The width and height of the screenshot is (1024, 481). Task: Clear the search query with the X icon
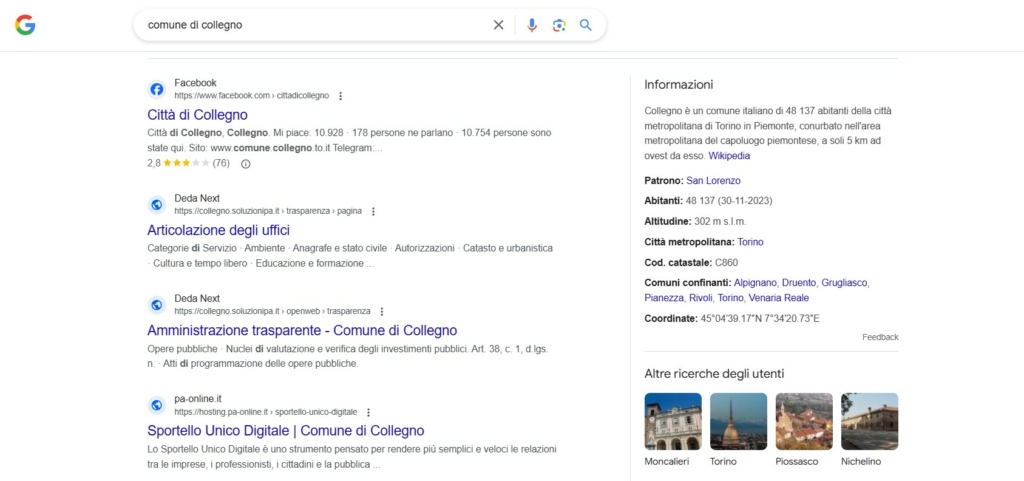pos(498,25)
